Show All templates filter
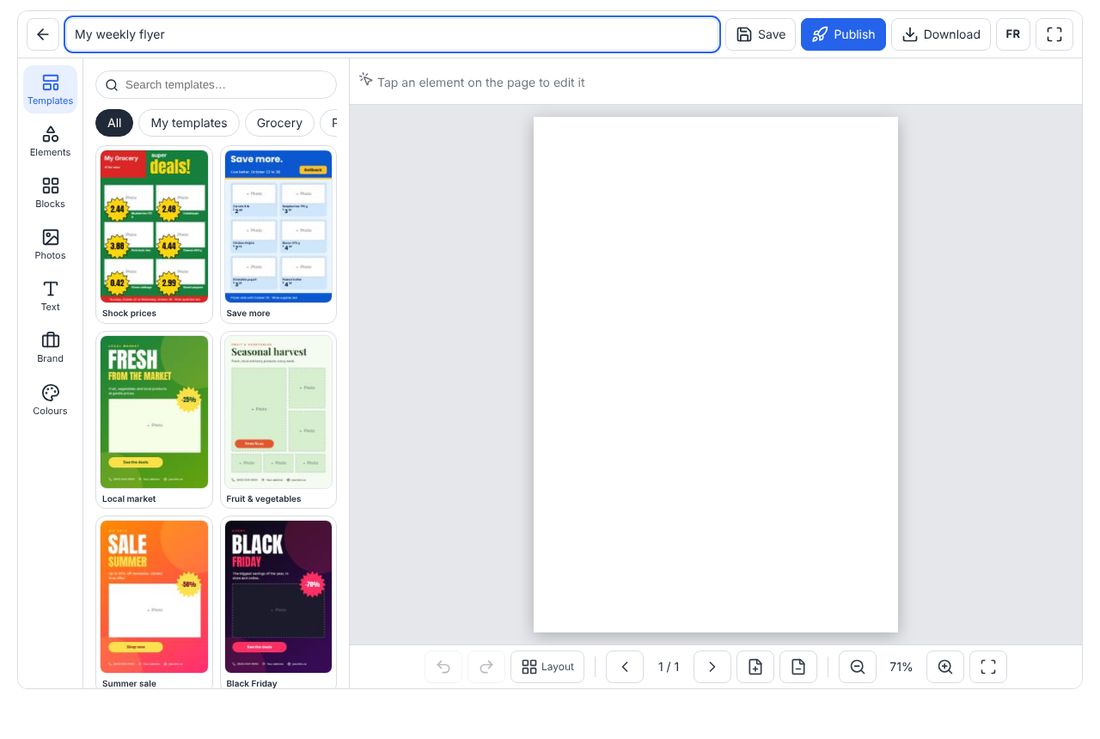 [114, 123]
